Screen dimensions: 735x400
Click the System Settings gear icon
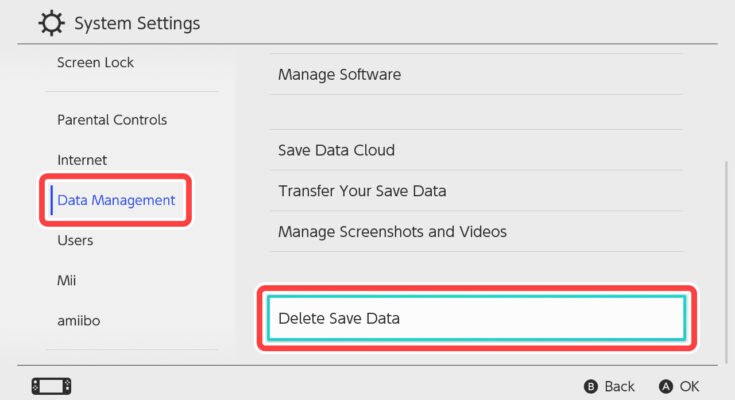pos(51,22)
